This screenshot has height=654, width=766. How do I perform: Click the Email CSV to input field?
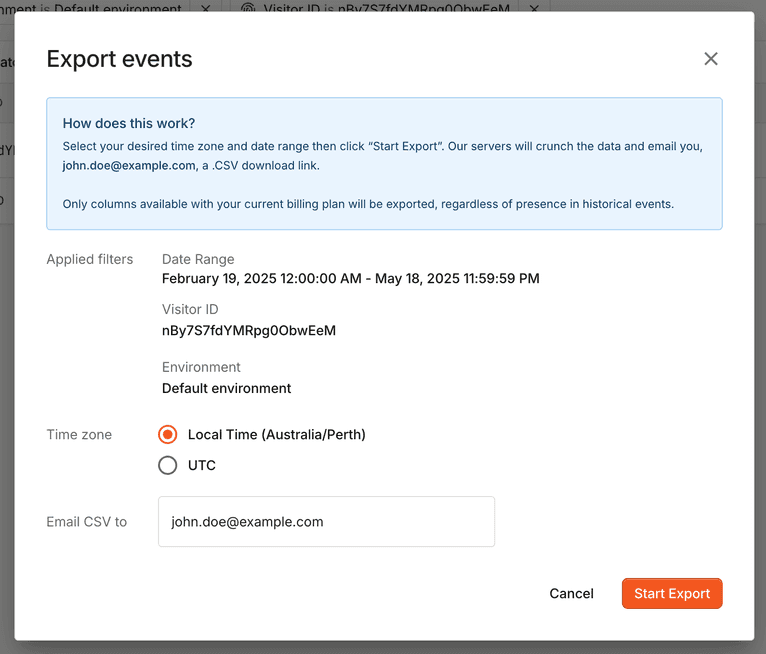326,522
